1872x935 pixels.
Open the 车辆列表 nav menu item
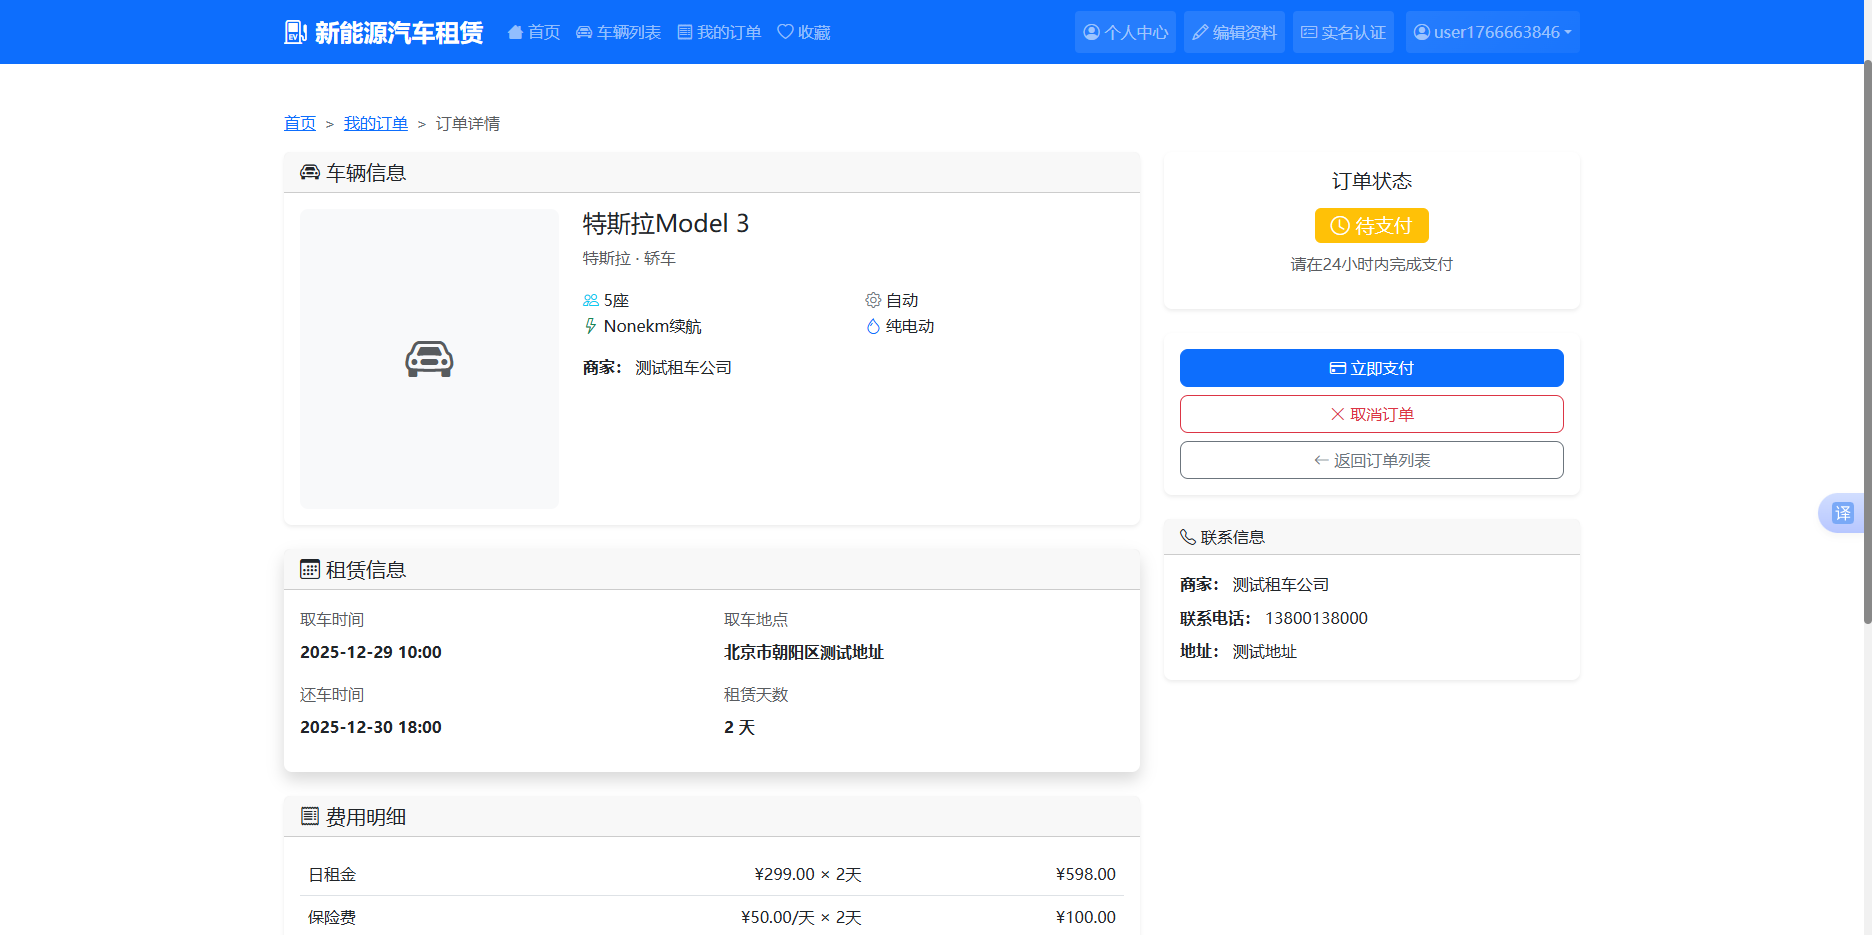coord(618,32)
